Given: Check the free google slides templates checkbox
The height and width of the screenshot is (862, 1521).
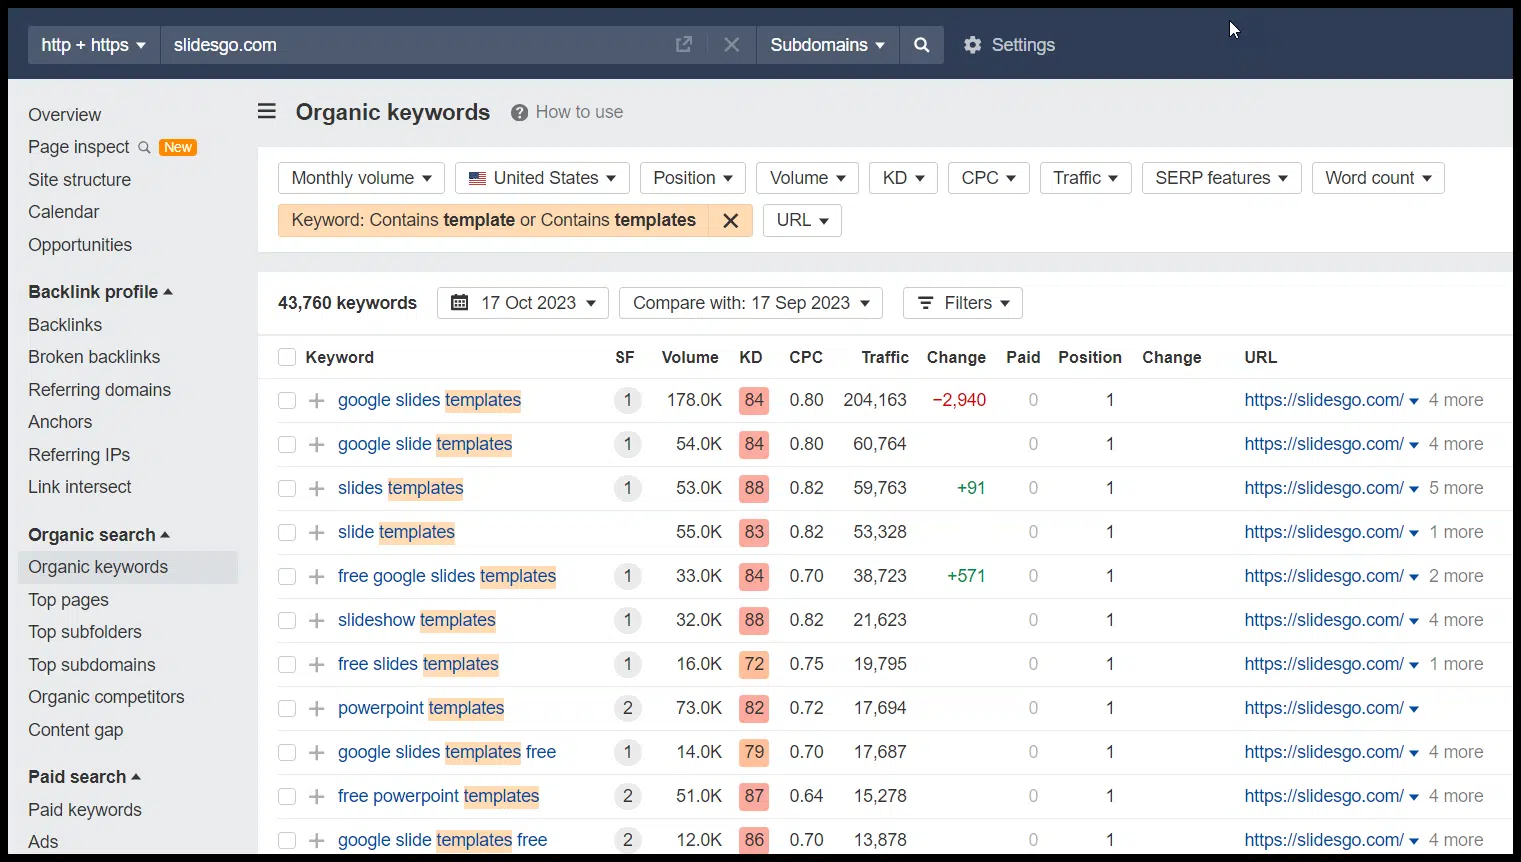Looking at the screenshot, I should click(x=287, y=576).
